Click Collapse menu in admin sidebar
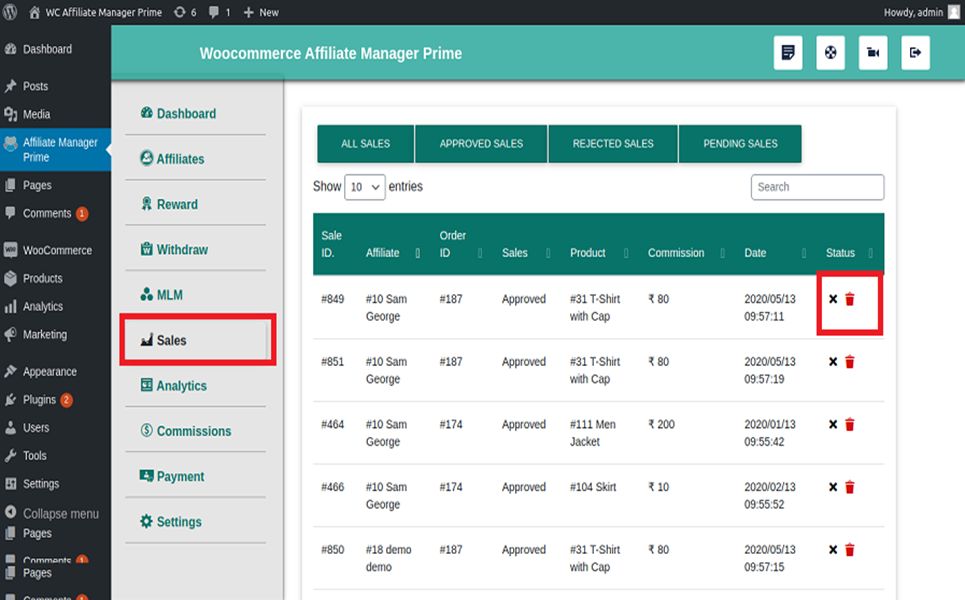The width and height of the screenshot is (965, 600). click(60, 514)
